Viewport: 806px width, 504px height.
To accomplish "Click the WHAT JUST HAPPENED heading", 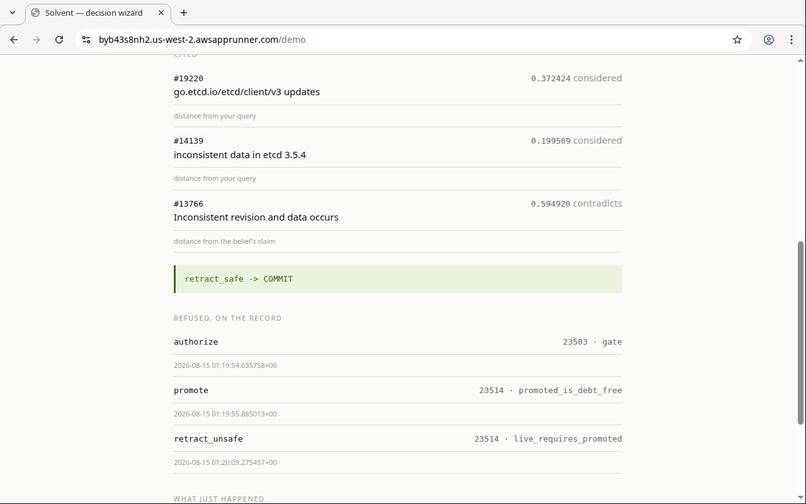I will (219, 499).
